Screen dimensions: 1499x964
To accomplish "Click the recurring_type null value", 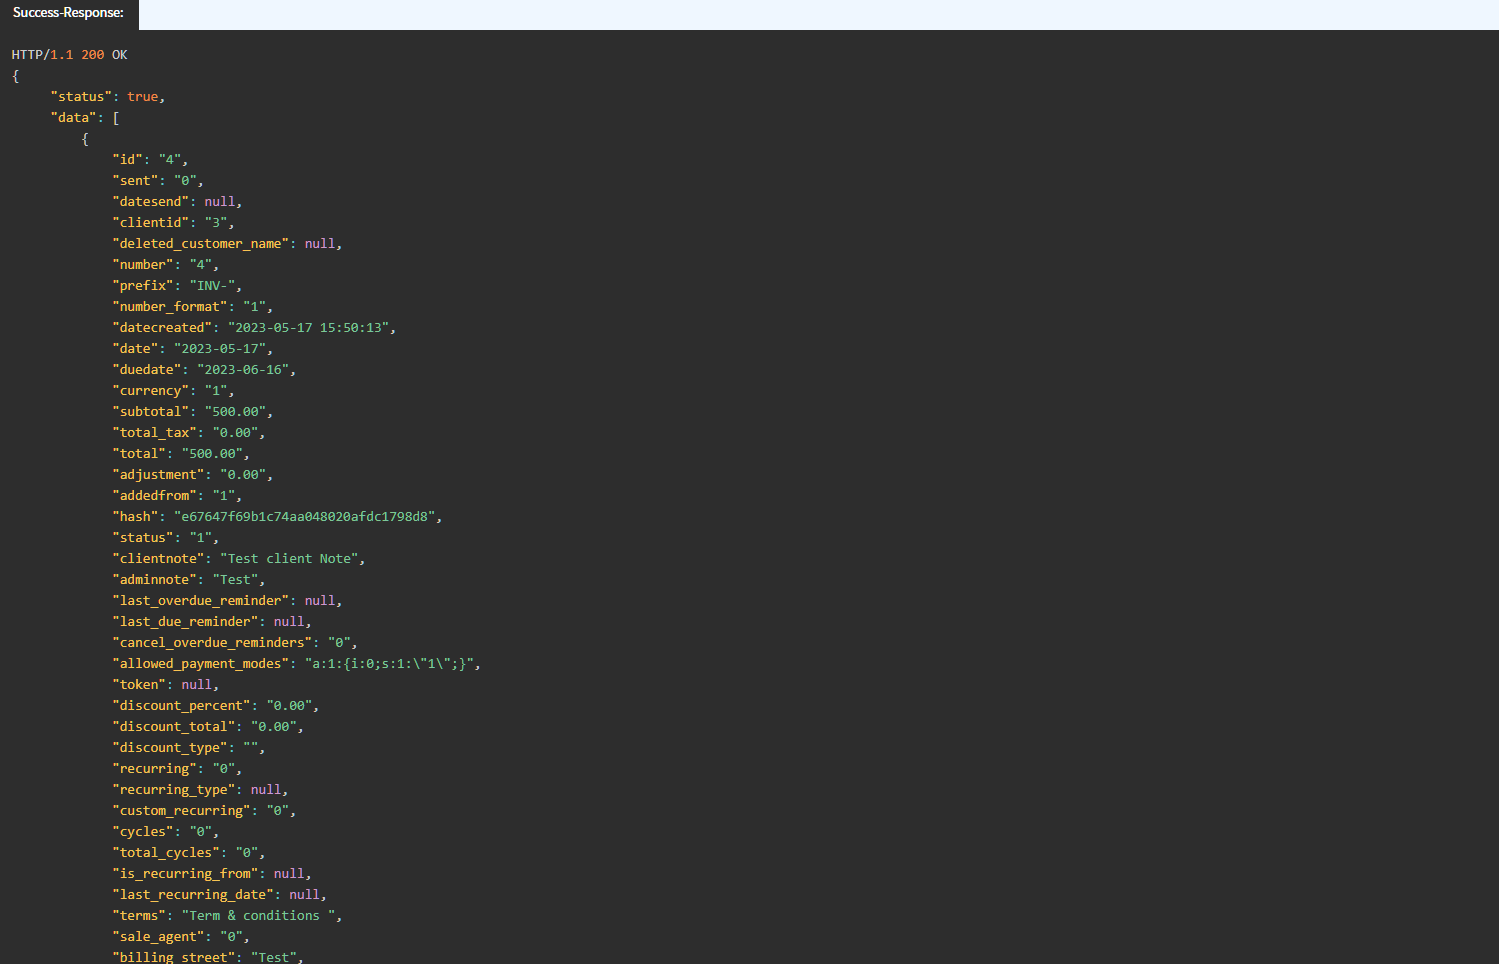I will click(265, 789).
